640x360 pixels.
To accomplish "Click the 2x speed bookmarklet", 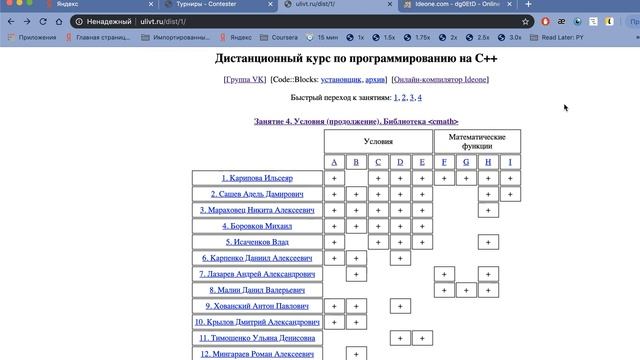I will pos(448,37).
